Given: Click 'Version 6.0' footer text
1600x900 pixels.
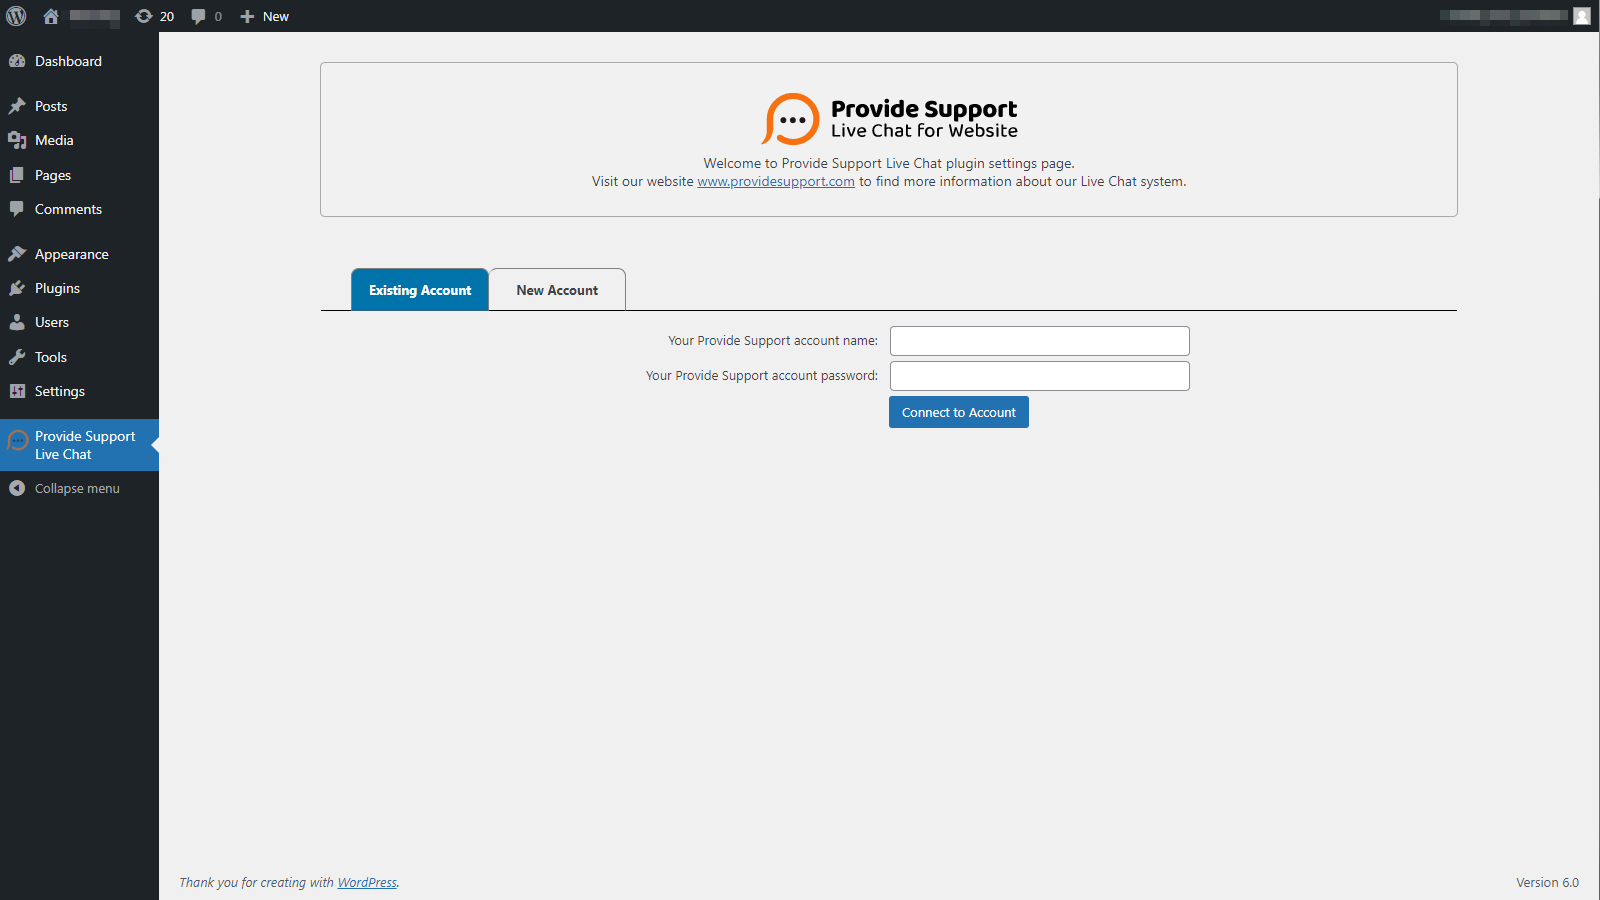Looking at the screenshot, I should pos(1547,882).
